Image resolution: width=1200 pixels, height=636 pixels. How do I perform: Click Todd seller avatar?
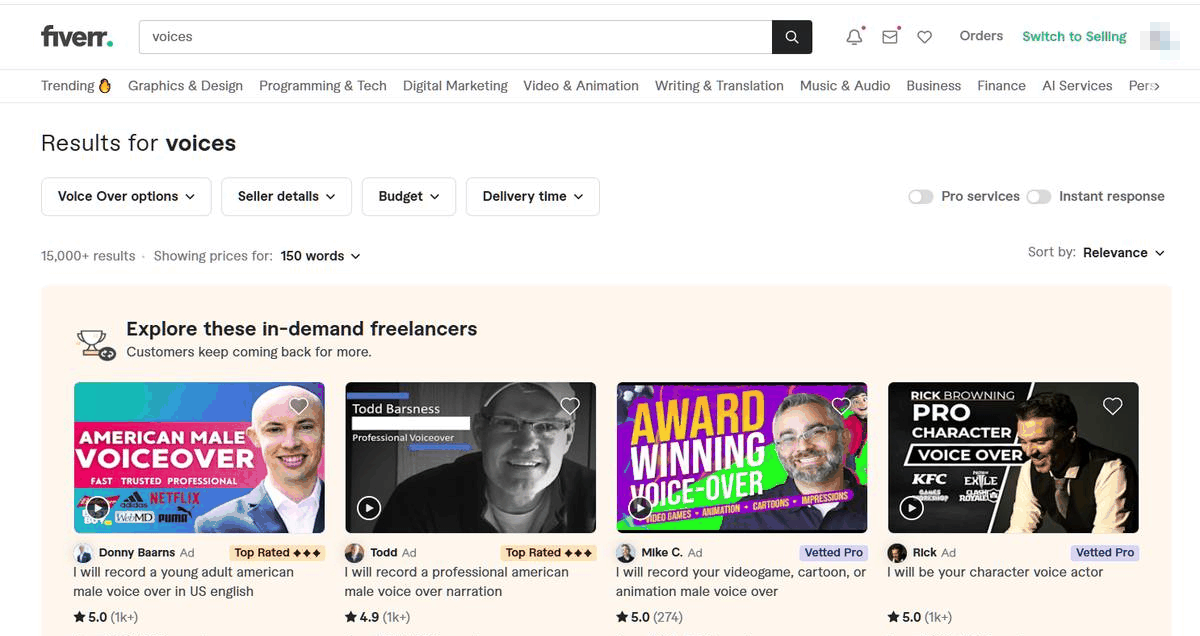coord(355,553)
